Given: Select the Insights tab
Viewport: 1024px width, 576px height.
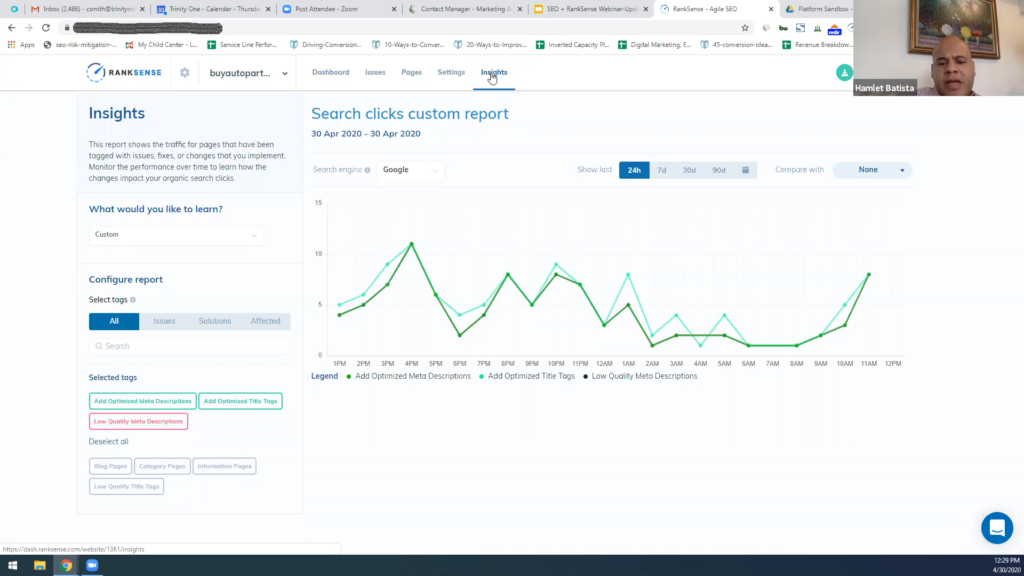Looking at the screenshot, I should (494, 72).
